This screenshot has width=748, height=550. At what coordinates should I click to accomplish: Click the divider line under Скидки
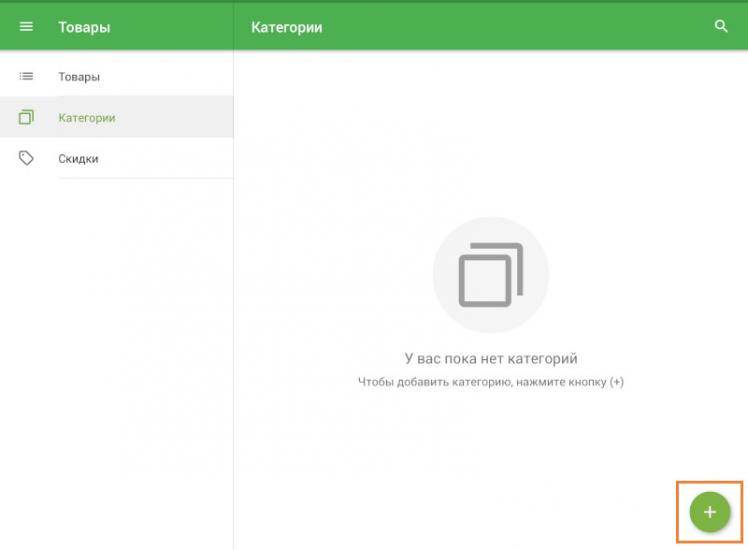pos(145,179)
